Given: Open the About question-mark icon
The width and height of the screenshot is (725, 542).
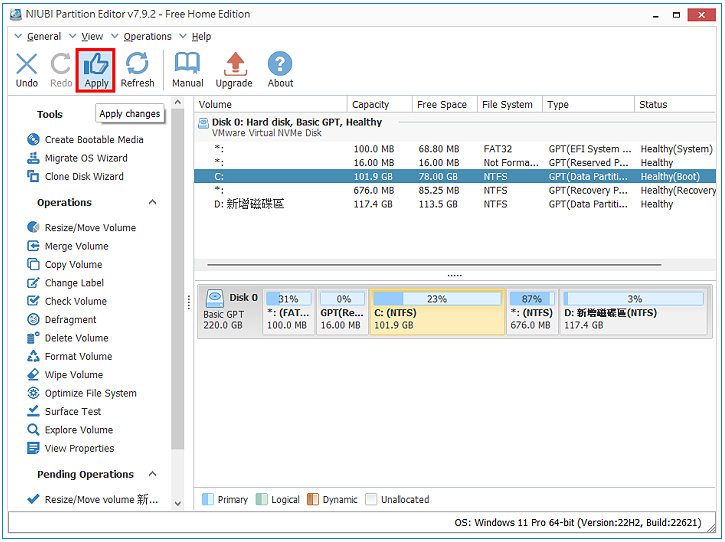Looking at the screenshot, I should (280, 69).
